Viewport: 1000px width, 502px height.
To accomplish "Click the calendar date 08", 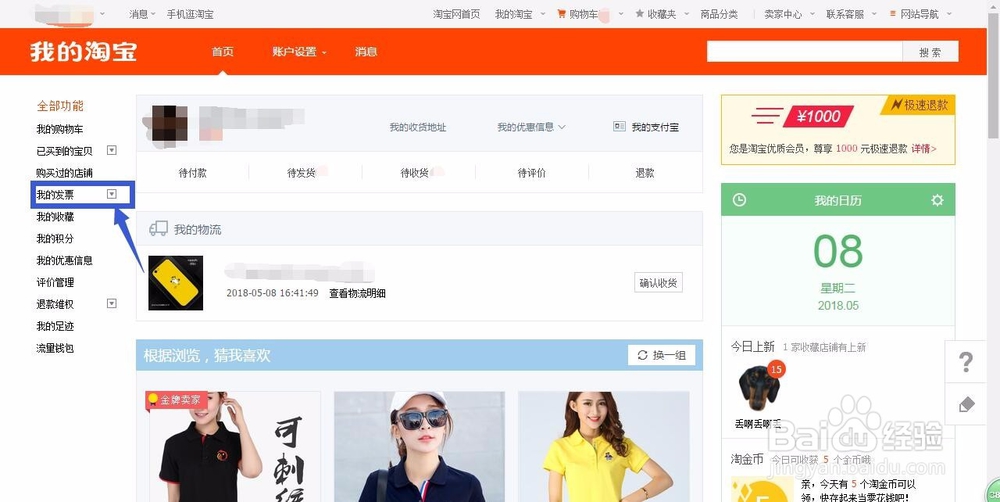I will point(838,251).
